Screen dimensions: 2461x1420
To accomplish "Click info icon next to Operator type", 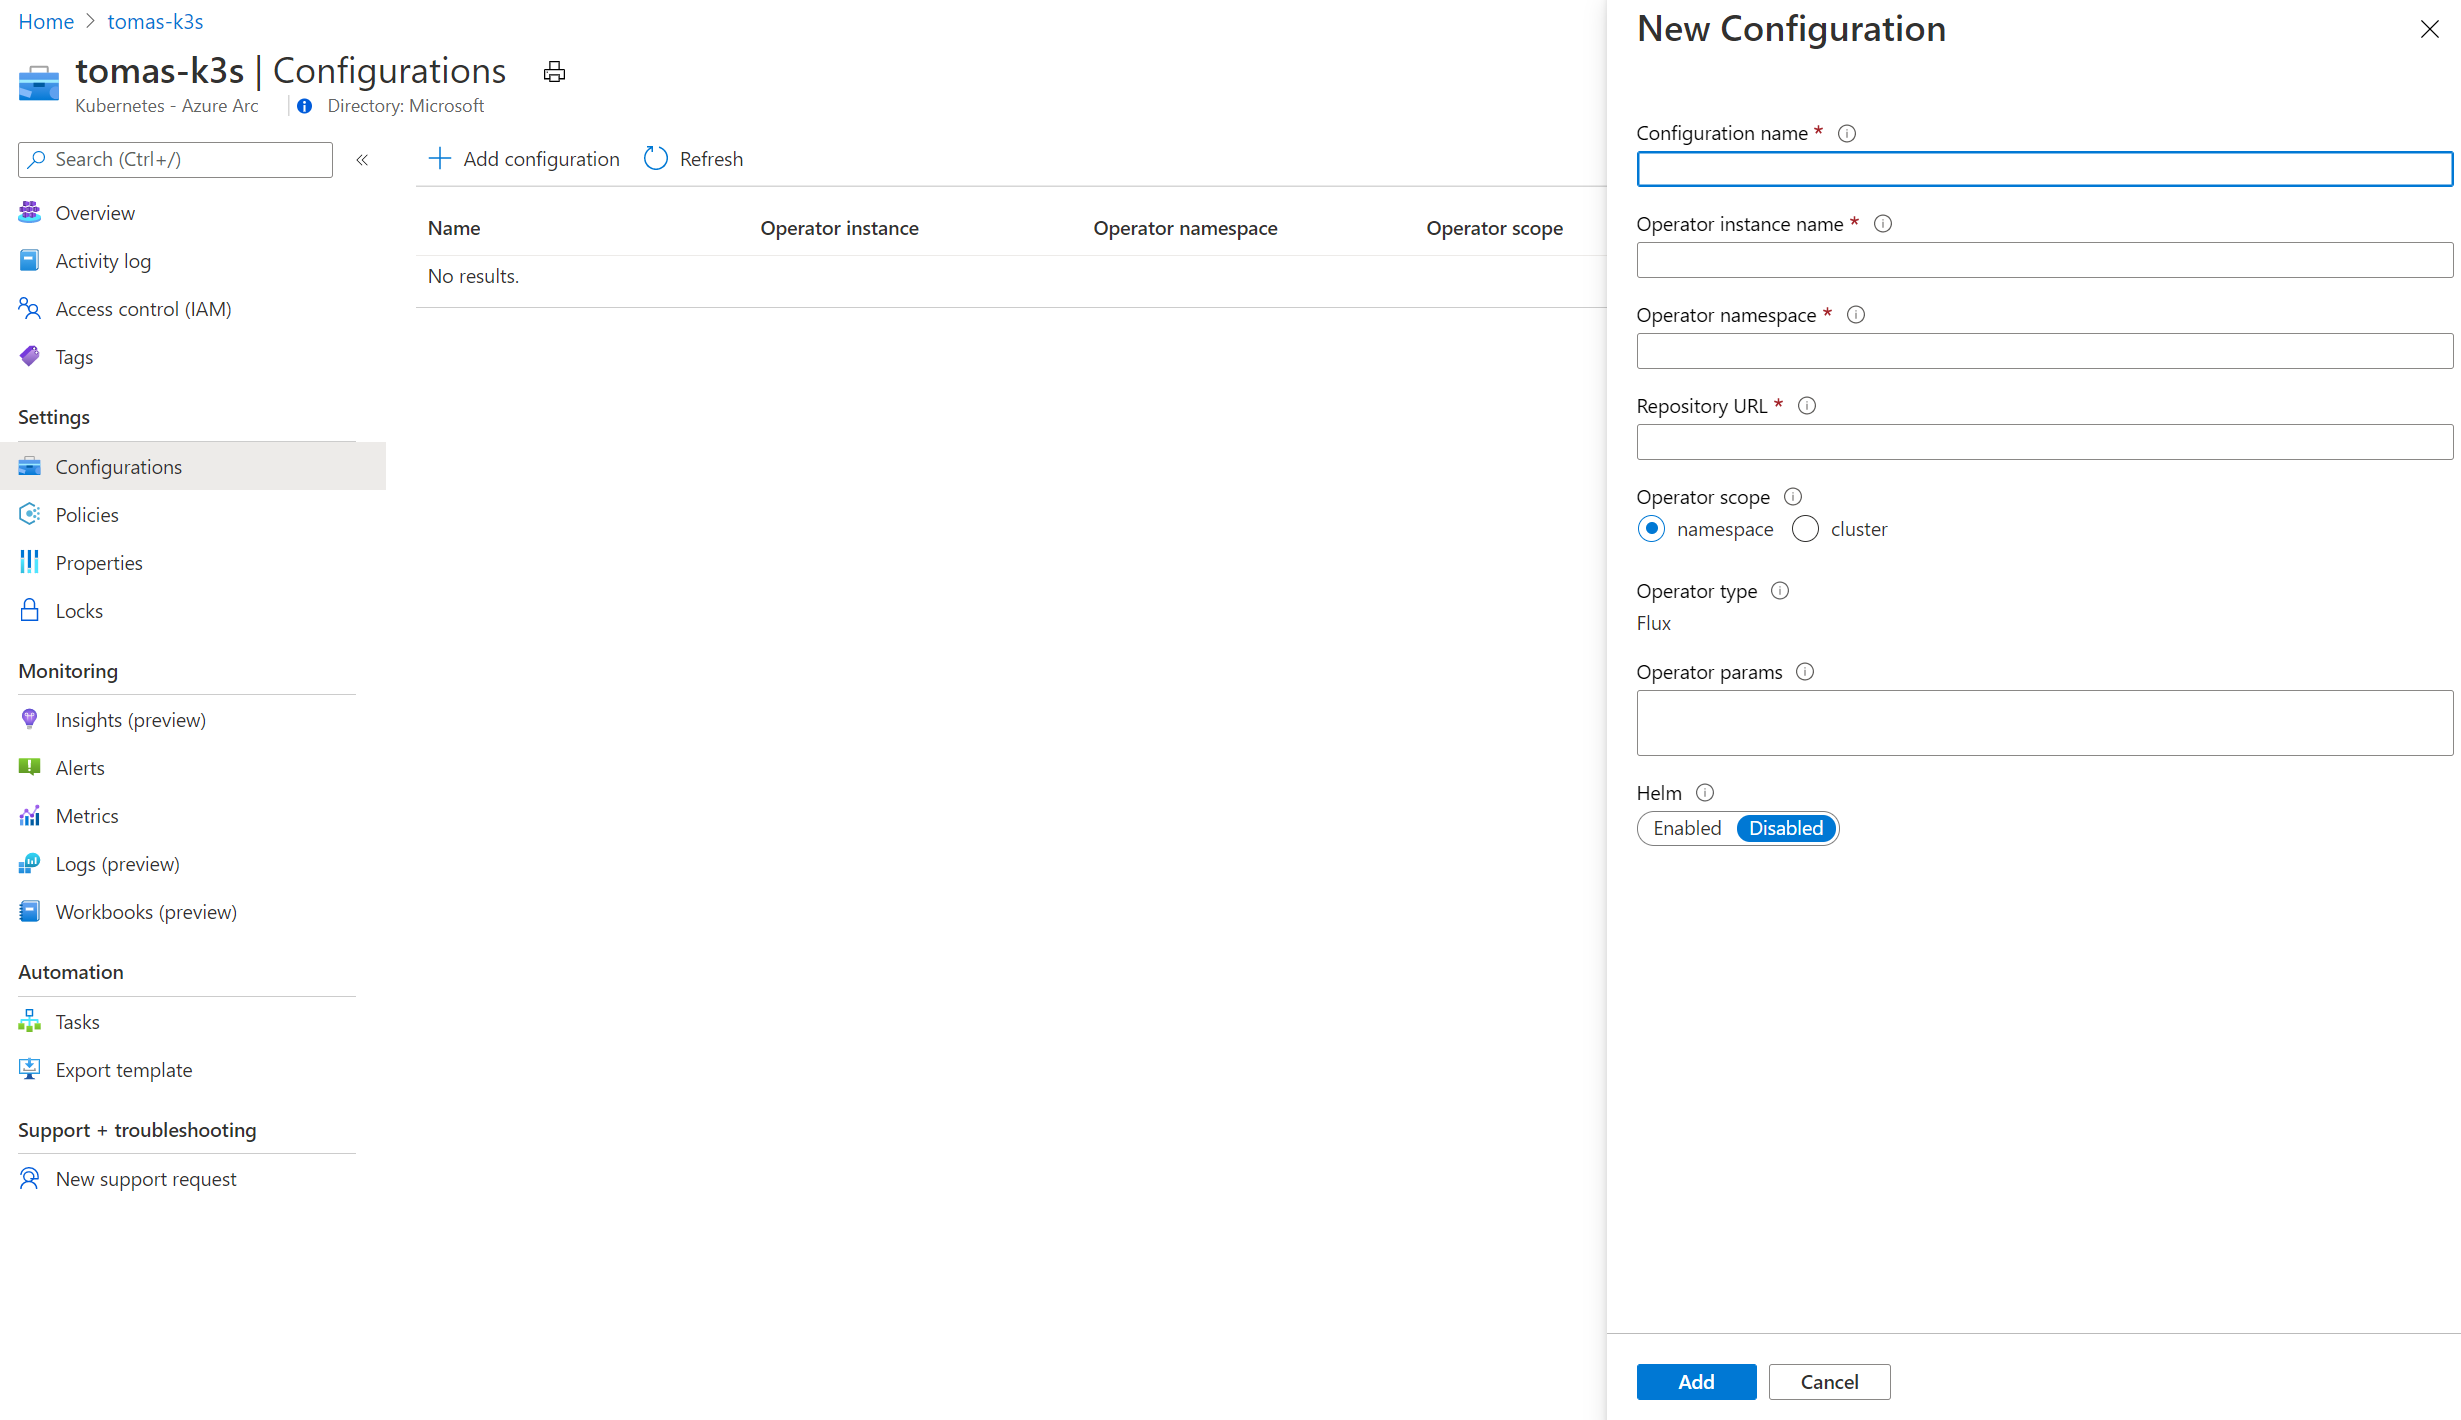I will [x=1780, y=591].
